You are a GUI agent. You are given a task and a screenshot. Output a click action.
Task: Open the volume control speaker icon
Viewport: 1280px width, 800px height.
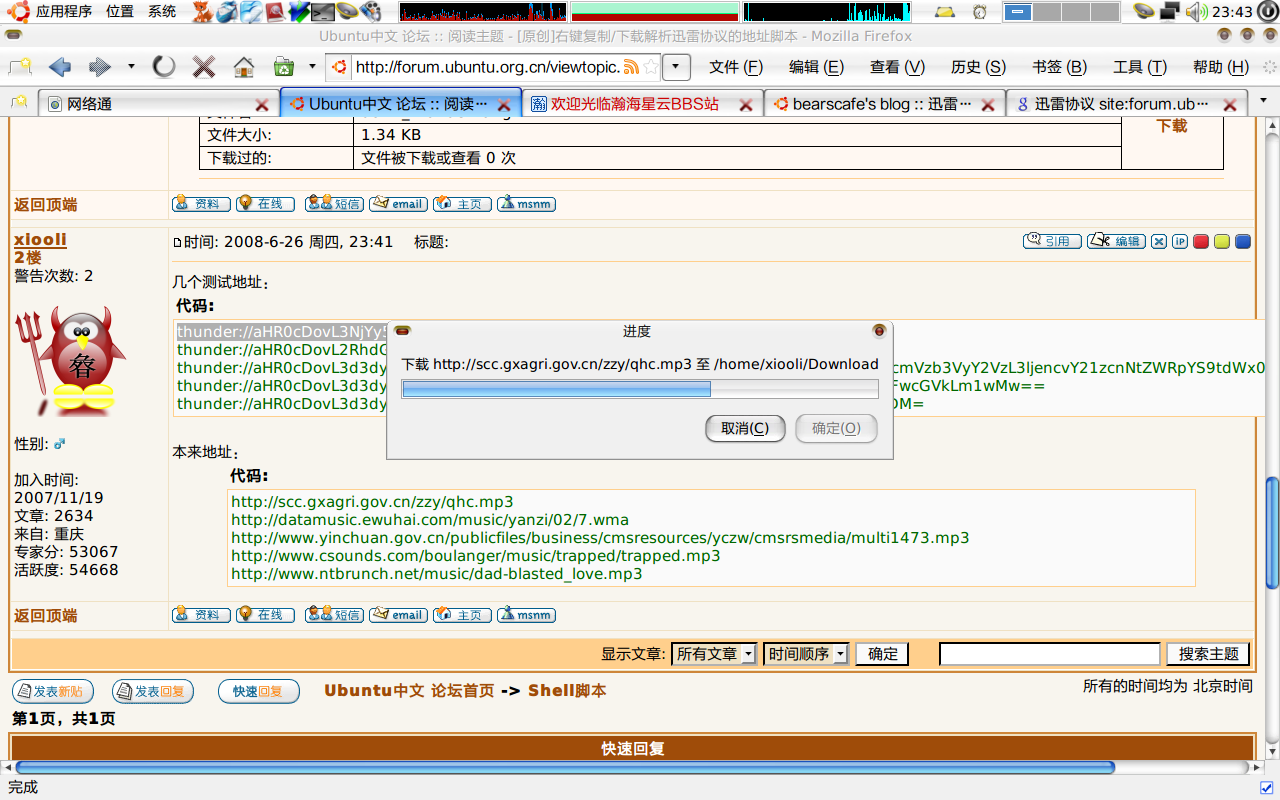pos(1196,12)
